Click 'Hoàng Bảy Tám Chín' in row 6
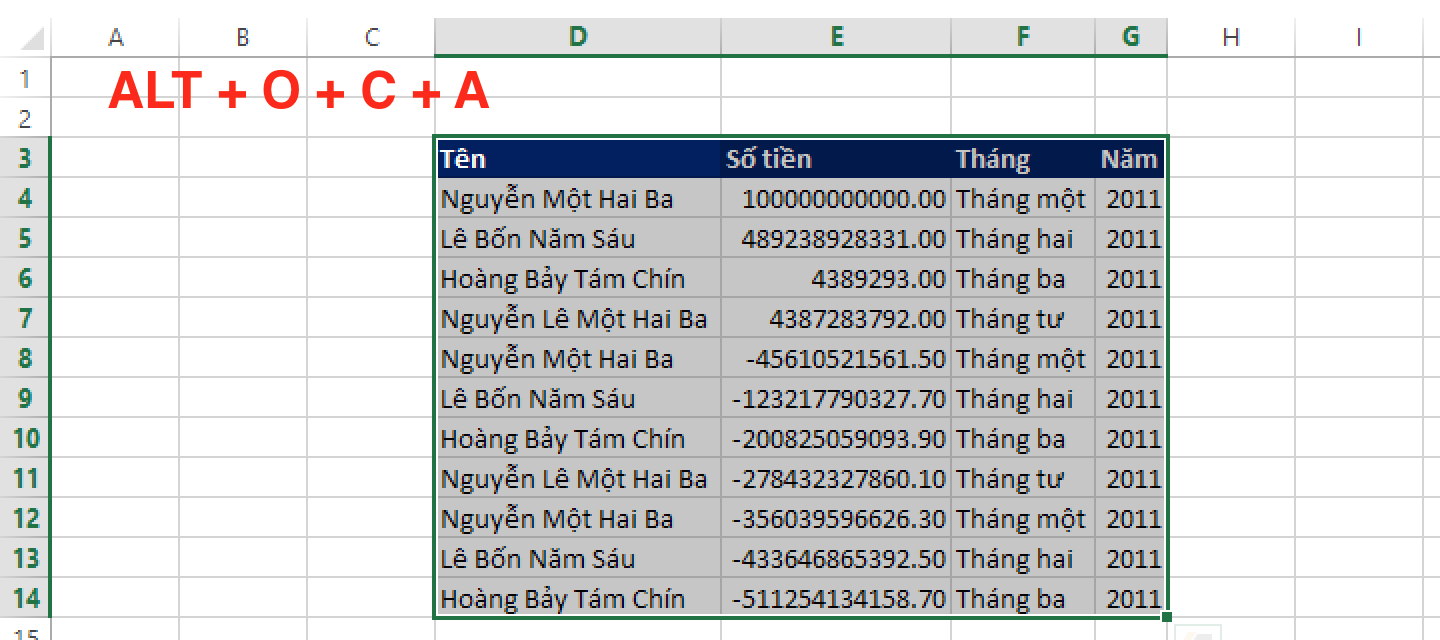The image size is (1440, 640). [x=563, y=279]
